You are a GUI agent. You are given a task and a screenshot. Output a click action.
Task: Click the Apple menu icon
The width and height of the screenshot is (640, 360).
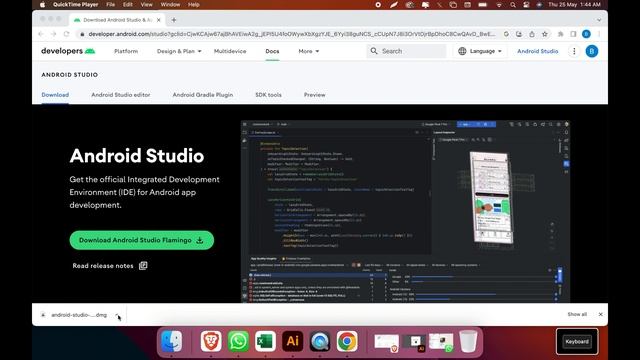(x=42, y=5)
